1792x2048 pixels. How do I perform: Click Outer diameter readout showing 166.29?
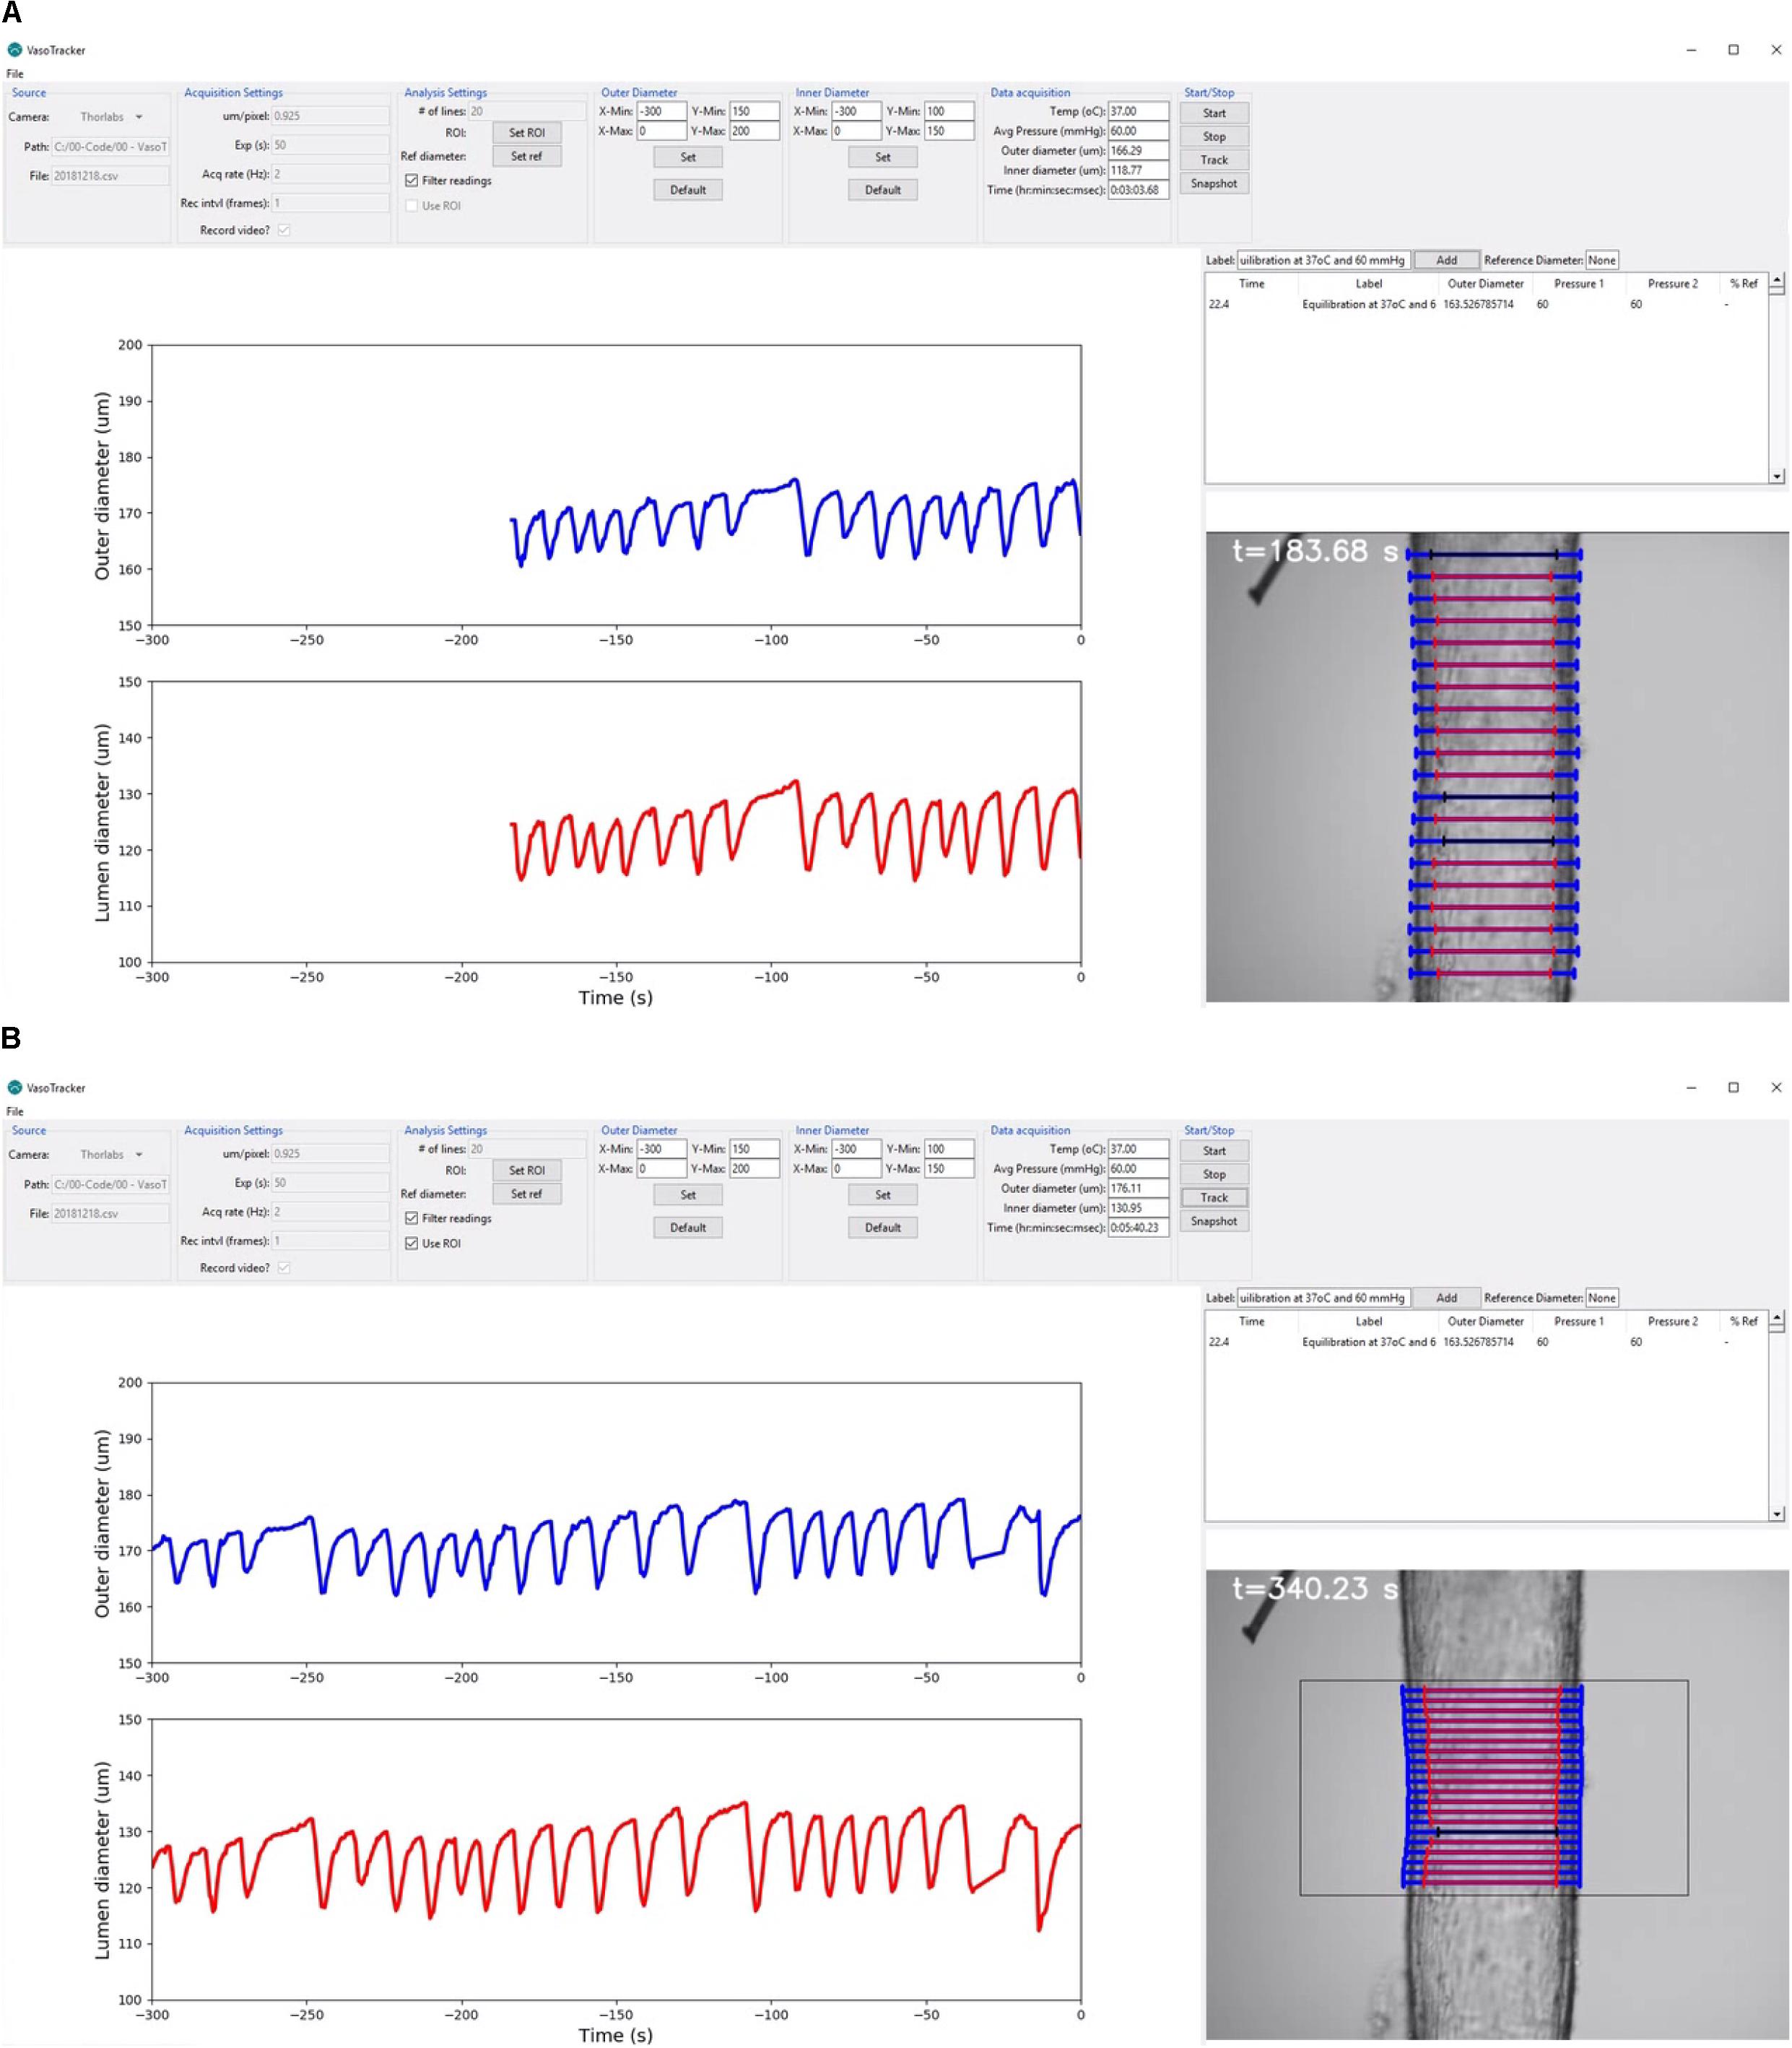tap(1138, 151)
